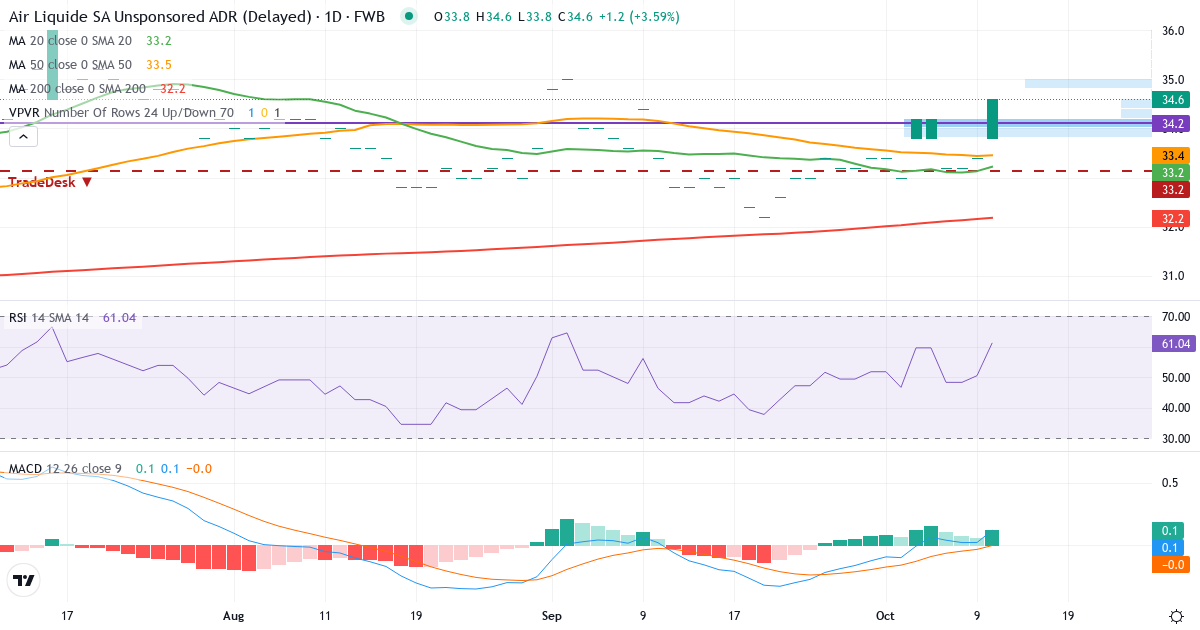The width and height of the screenshot is (1200, 630).
Task: Click the TradingView logo
Action: pos(23,580)
